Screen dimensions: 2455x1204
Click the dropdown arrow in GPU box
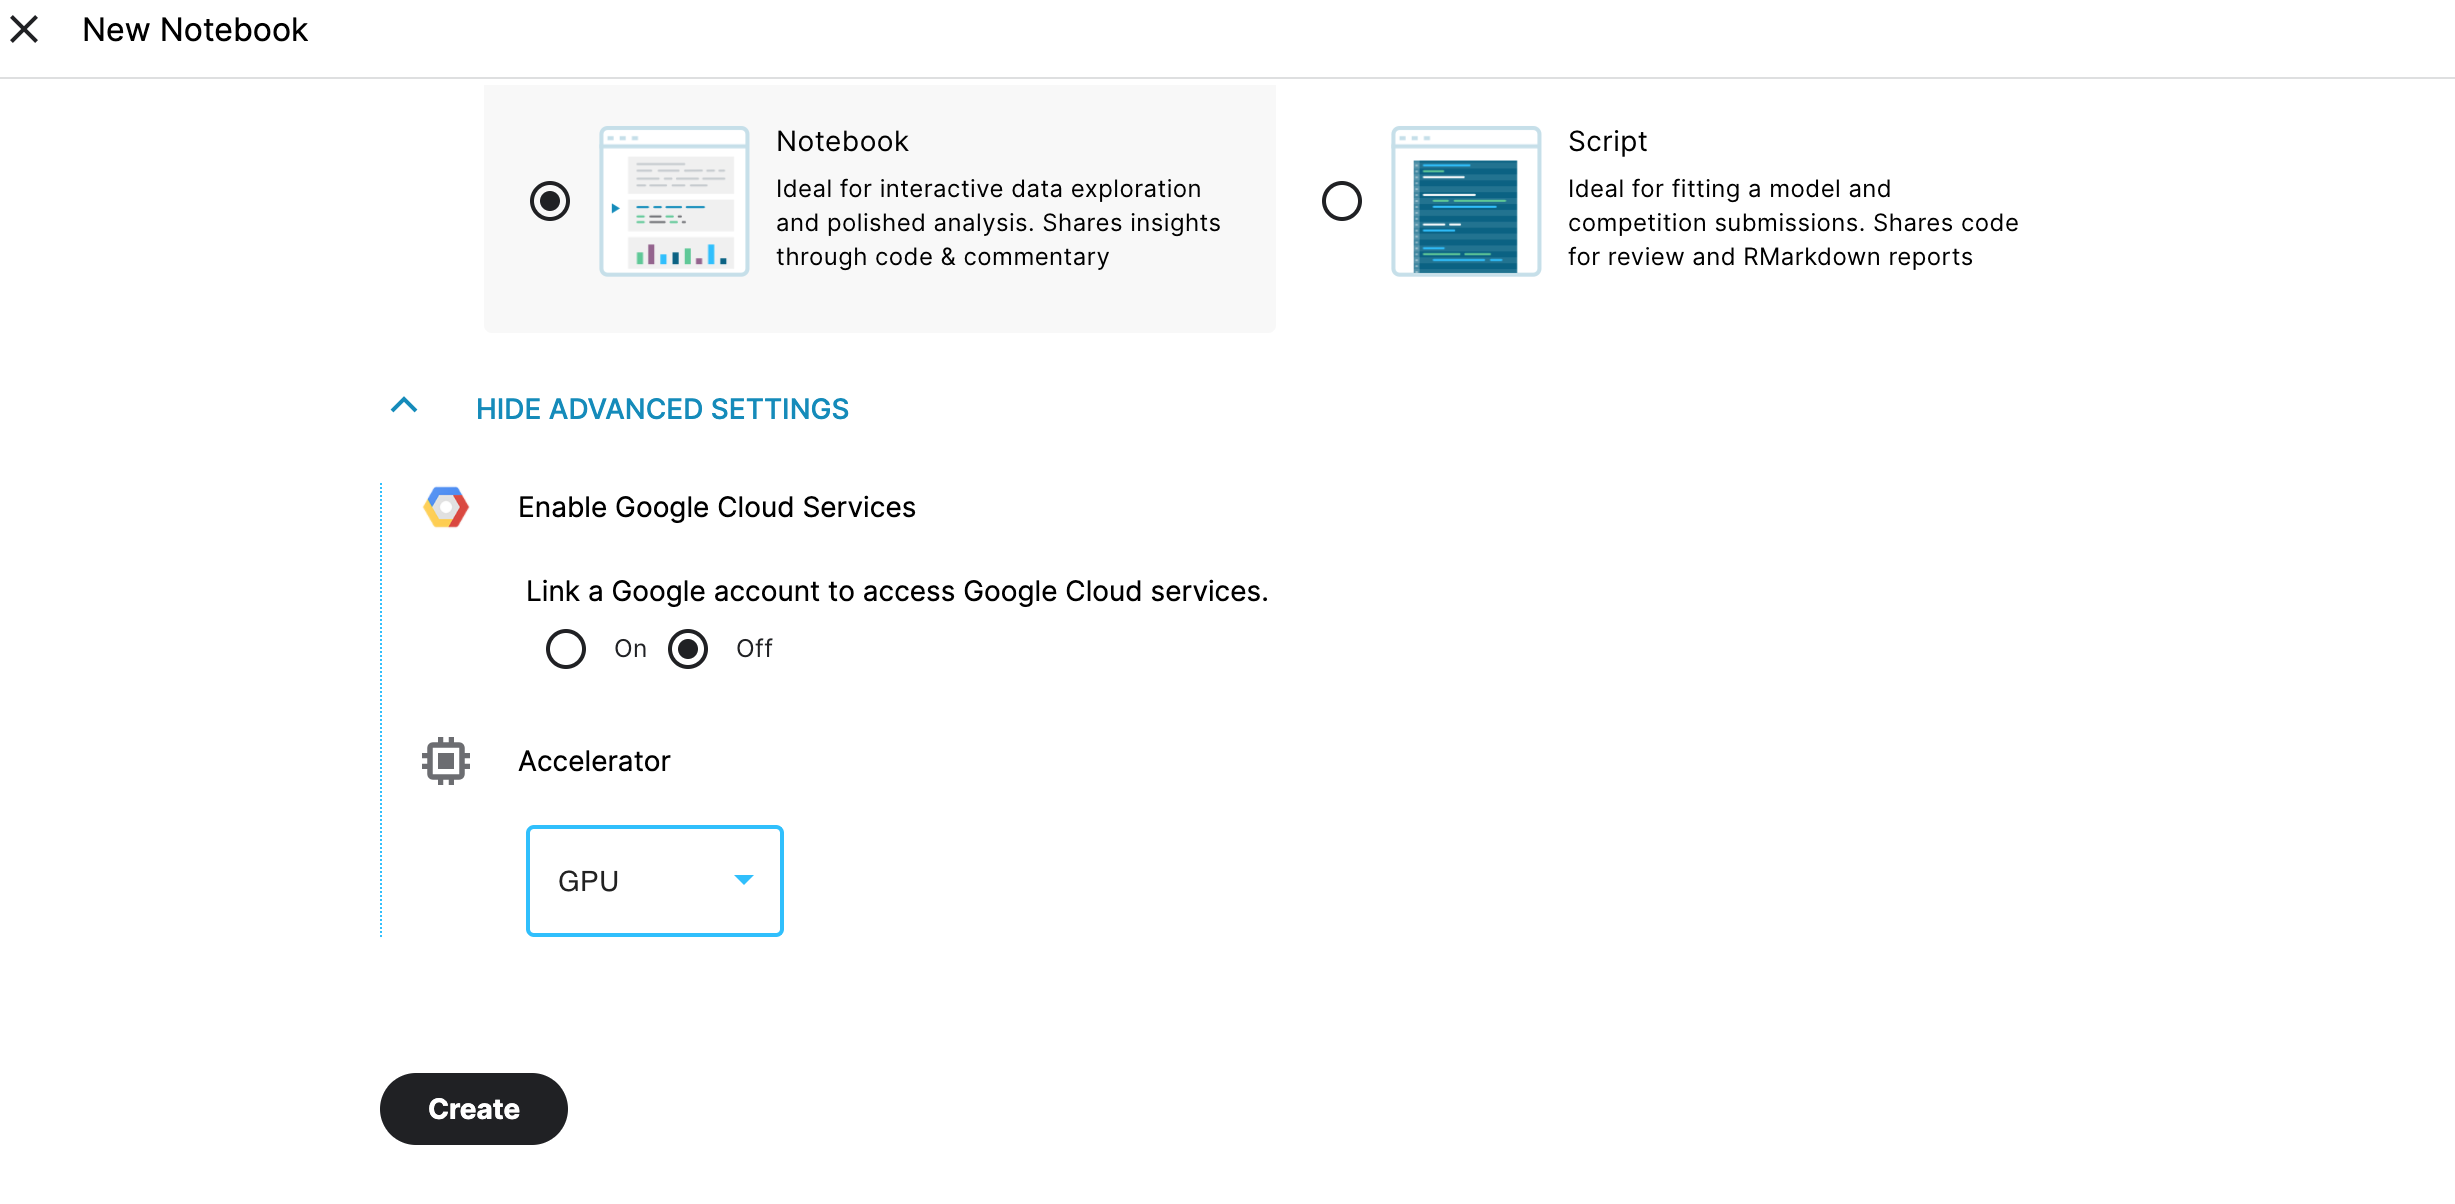(x=744, y=880)
